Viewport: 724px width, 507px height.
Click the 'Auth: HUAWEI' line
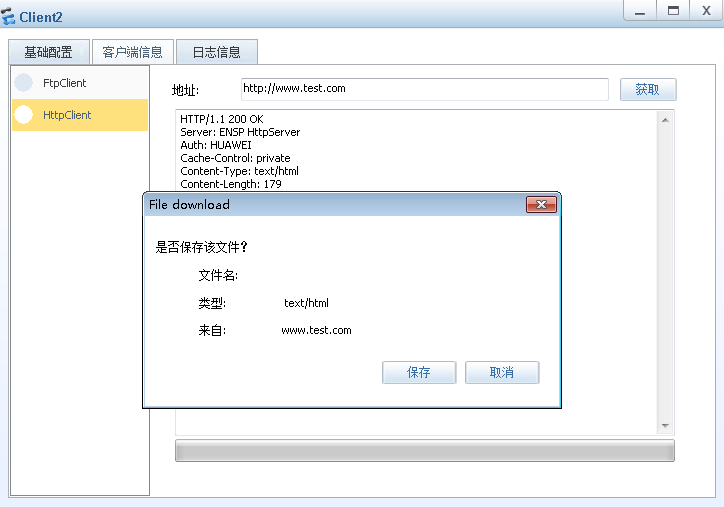[x=216, y=145]
